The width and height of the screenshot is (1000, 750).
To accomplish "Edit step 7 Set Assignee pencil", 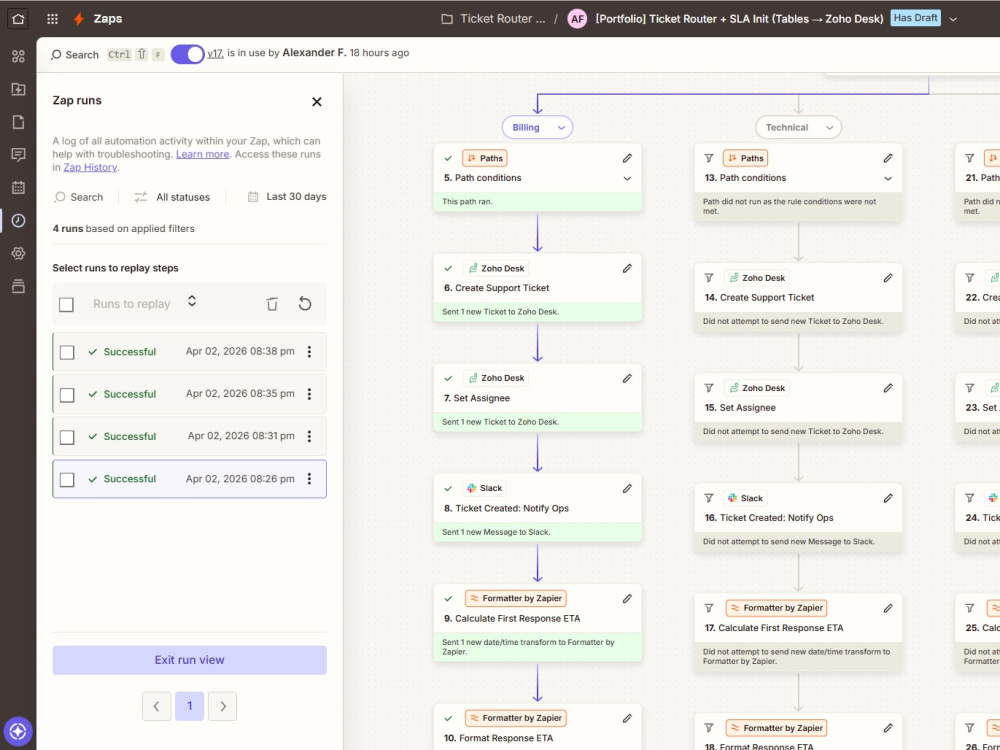I will [627, 378].
